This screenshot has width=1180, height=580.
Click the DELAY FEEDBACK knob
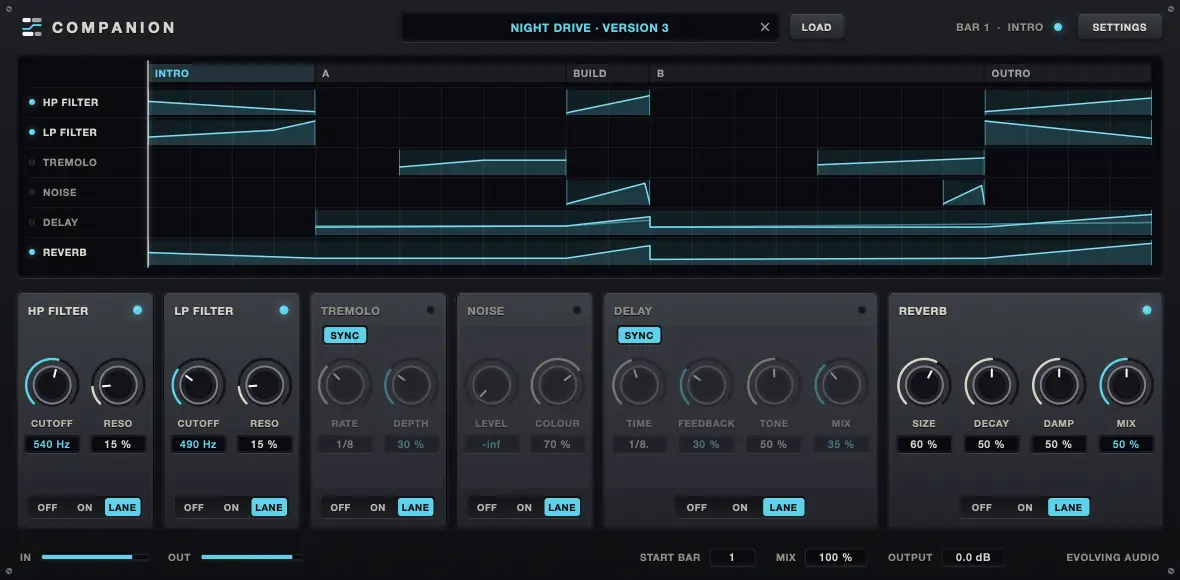tap(706, 384)
